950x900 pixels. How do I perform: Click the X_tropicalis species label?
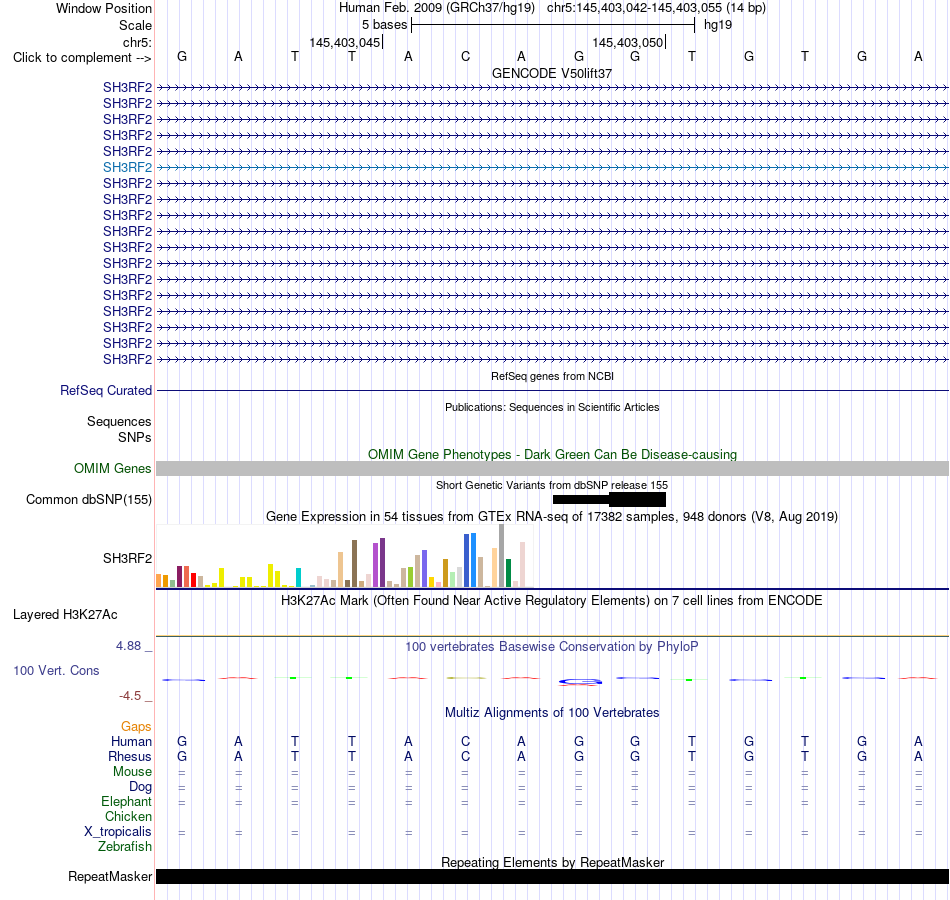118,832
